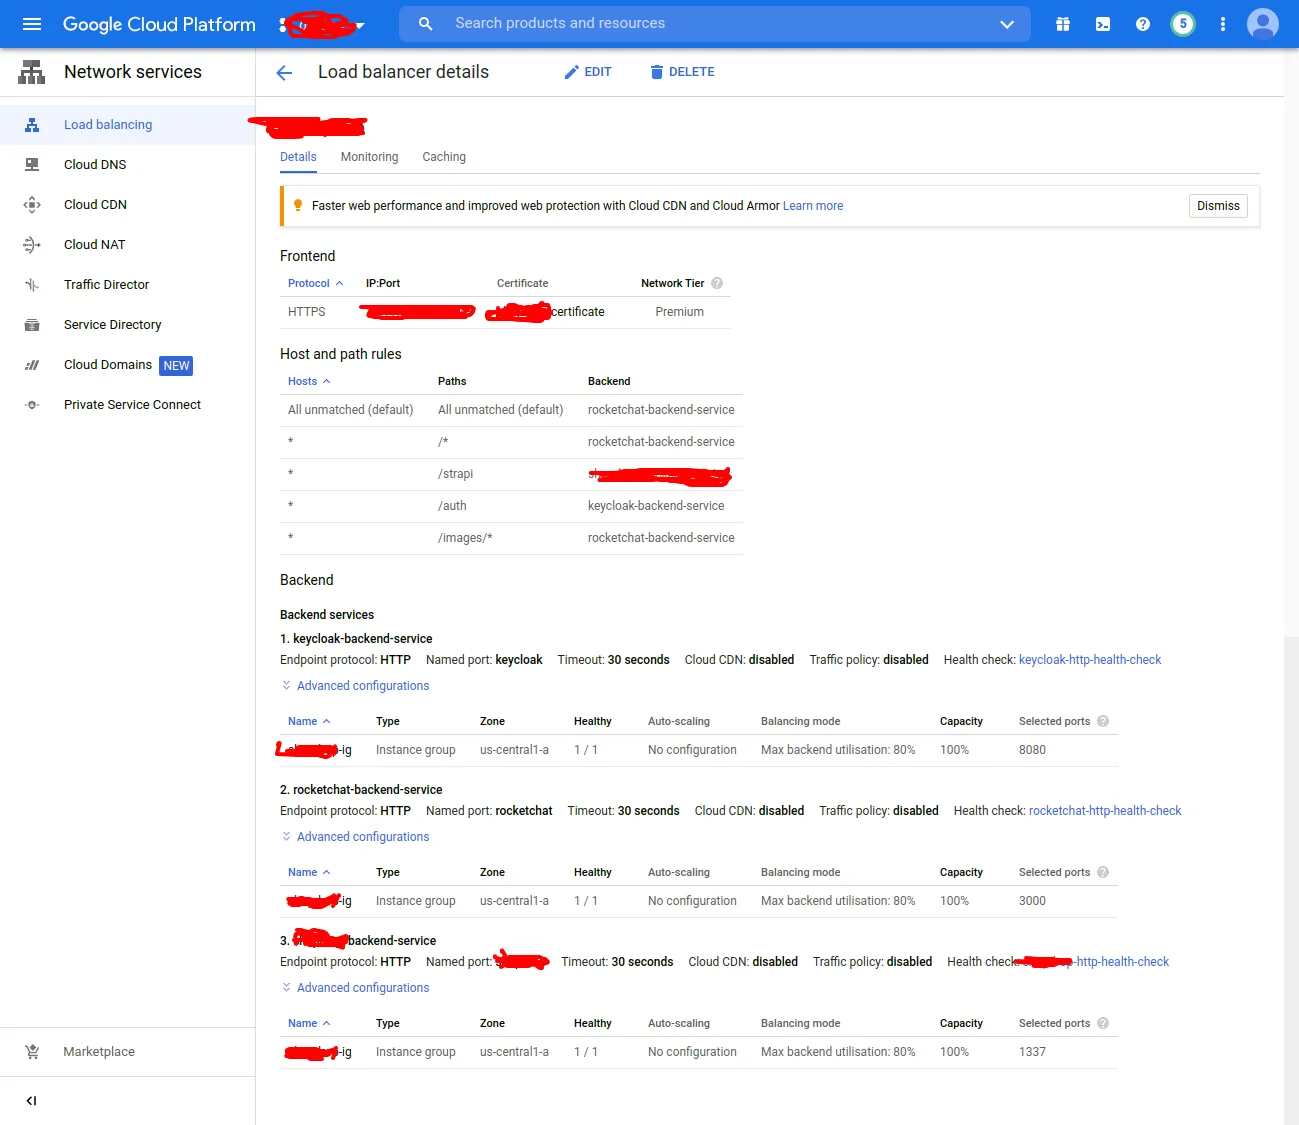Click the lightbulb tip icon in the banner
This screenshot has width=1299, height=1125.
[x=297, y=205]
